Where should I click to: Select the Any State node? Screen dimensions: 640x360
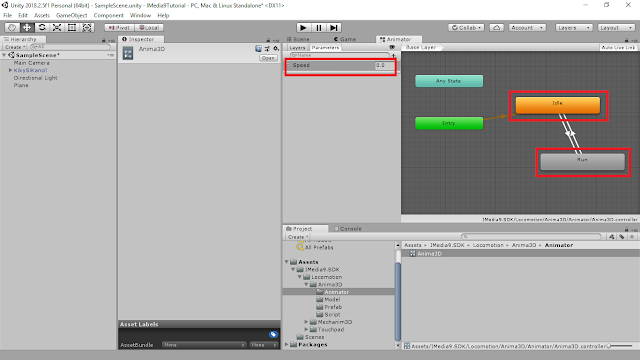pos(449,81)
